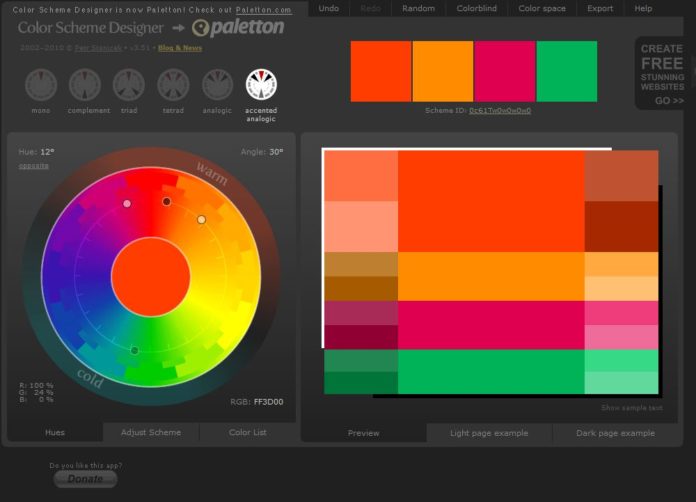
Task: Click the green swatch in top palette
Action: pyautogui.click(x=566, y=71)
